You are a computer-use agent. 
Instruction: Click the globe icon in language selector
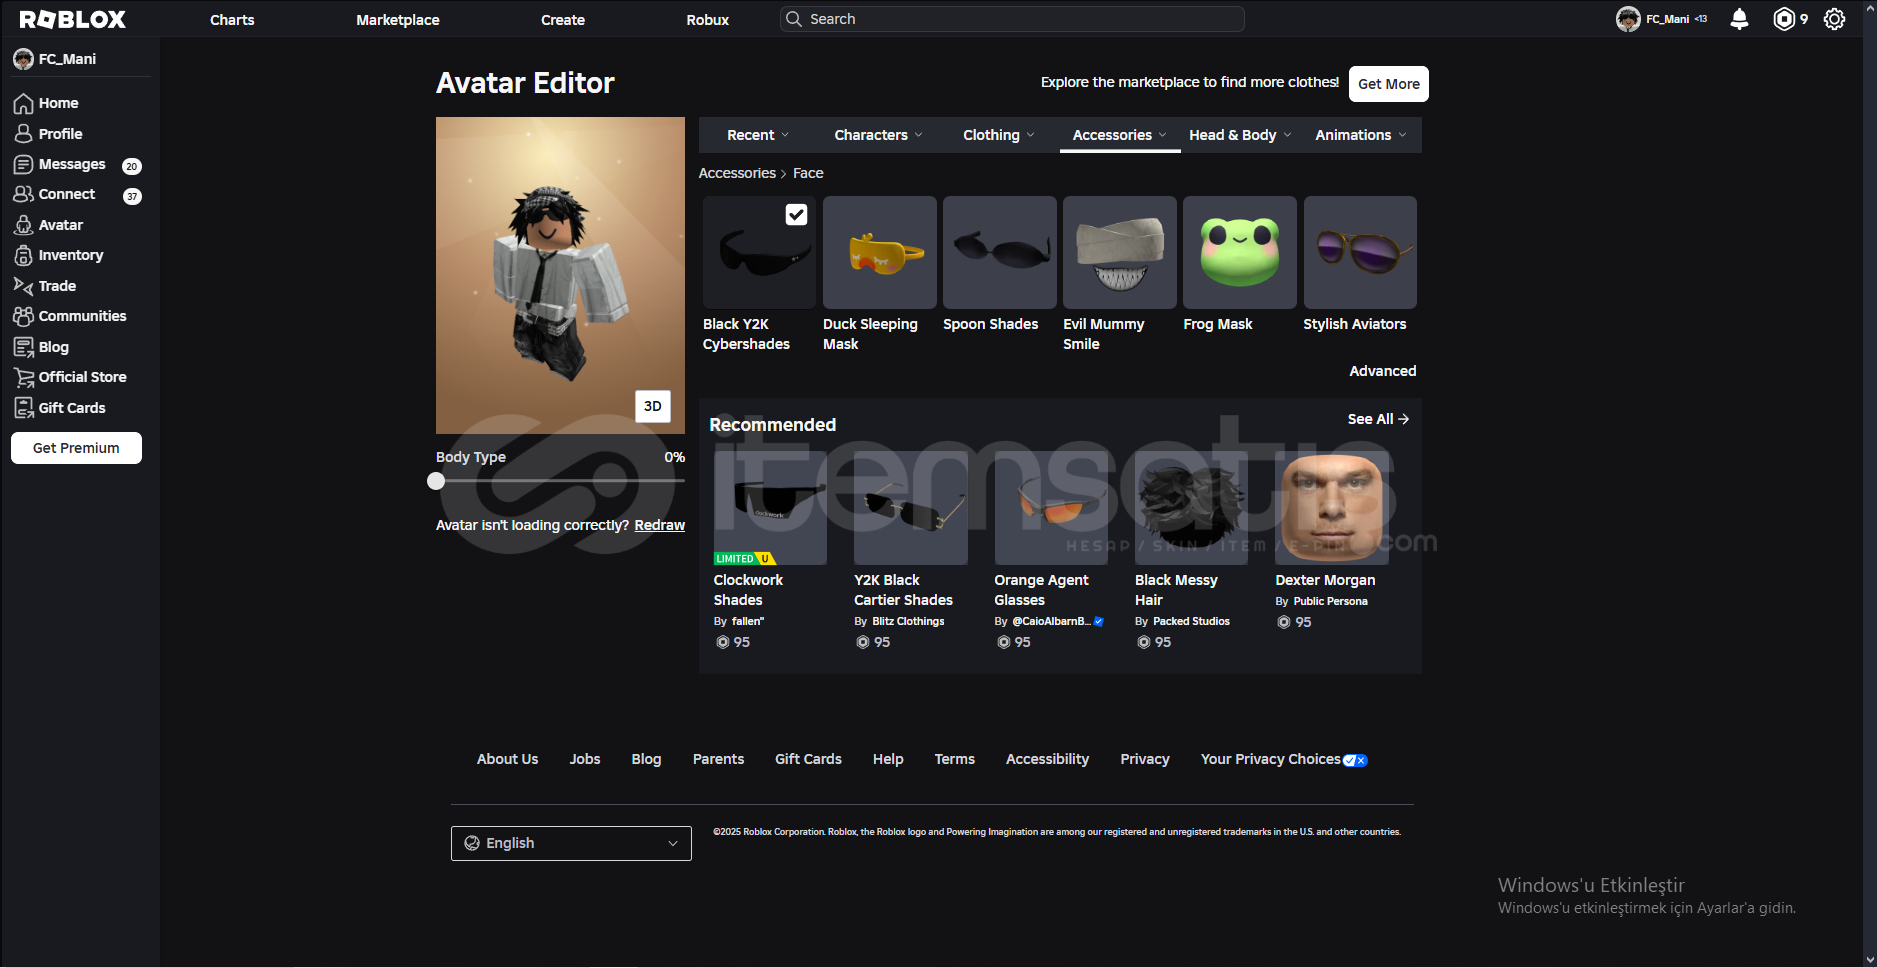click(x=472, y=843)
